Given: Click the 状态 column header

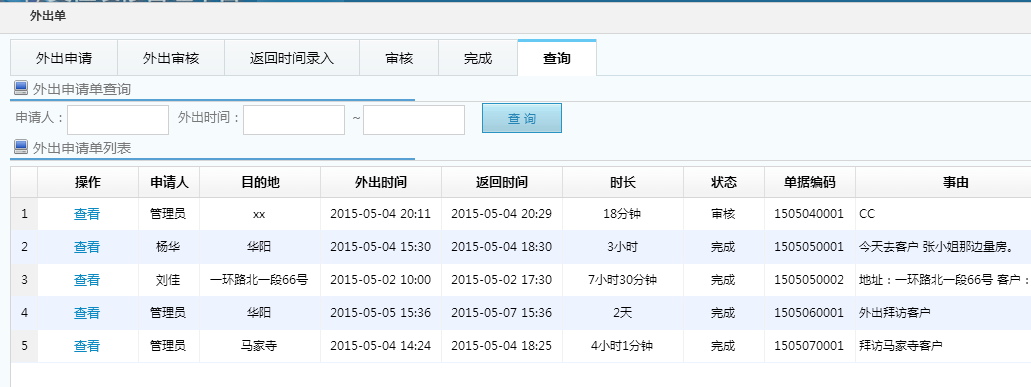Looking at the screenshot, I should (724, 182).
